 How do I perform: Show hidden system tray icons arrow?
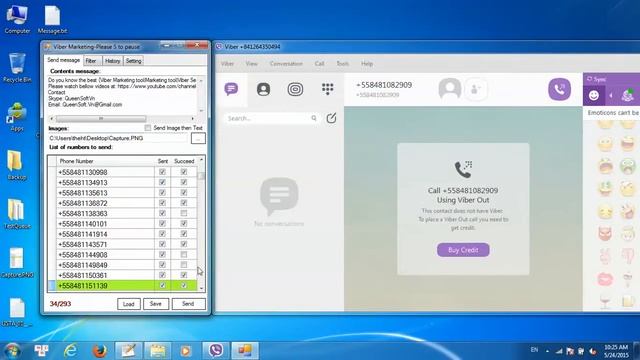click(x=547, y=351)
